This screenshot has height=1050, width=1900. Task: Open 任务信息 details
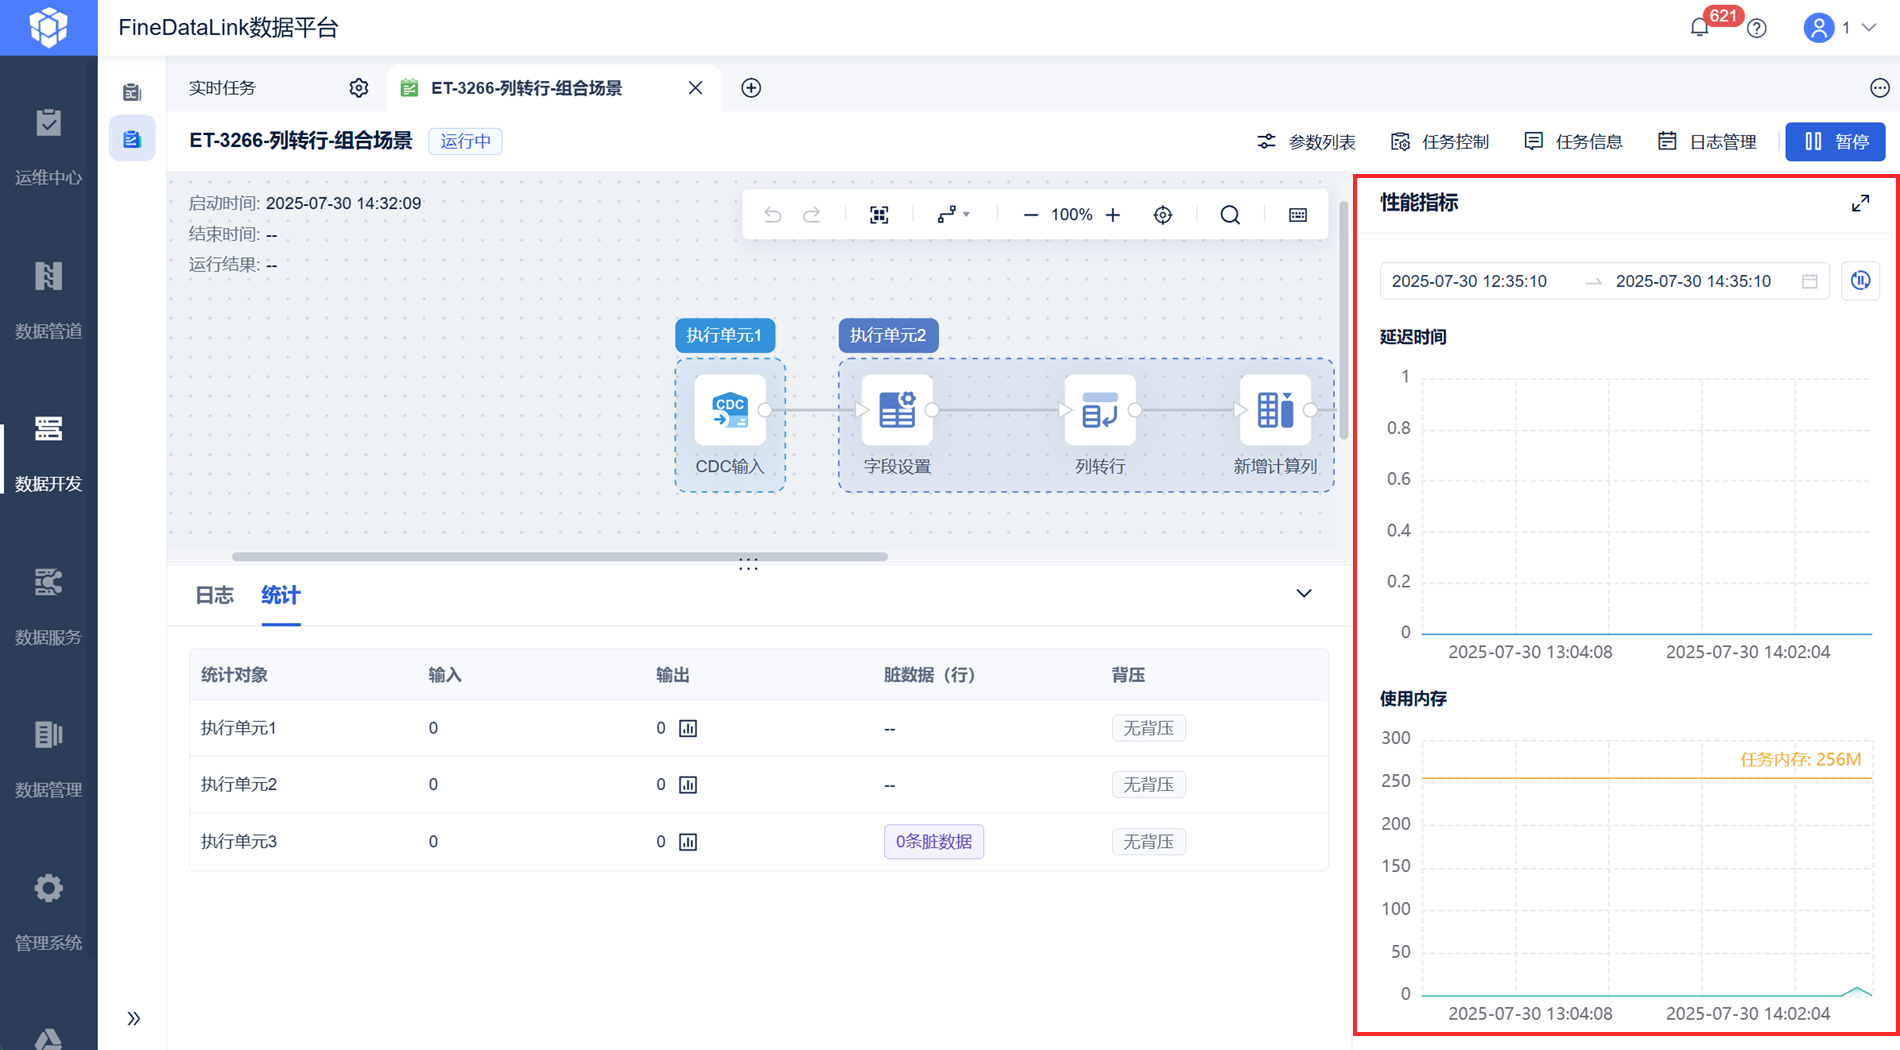[x=1573, y=142]
